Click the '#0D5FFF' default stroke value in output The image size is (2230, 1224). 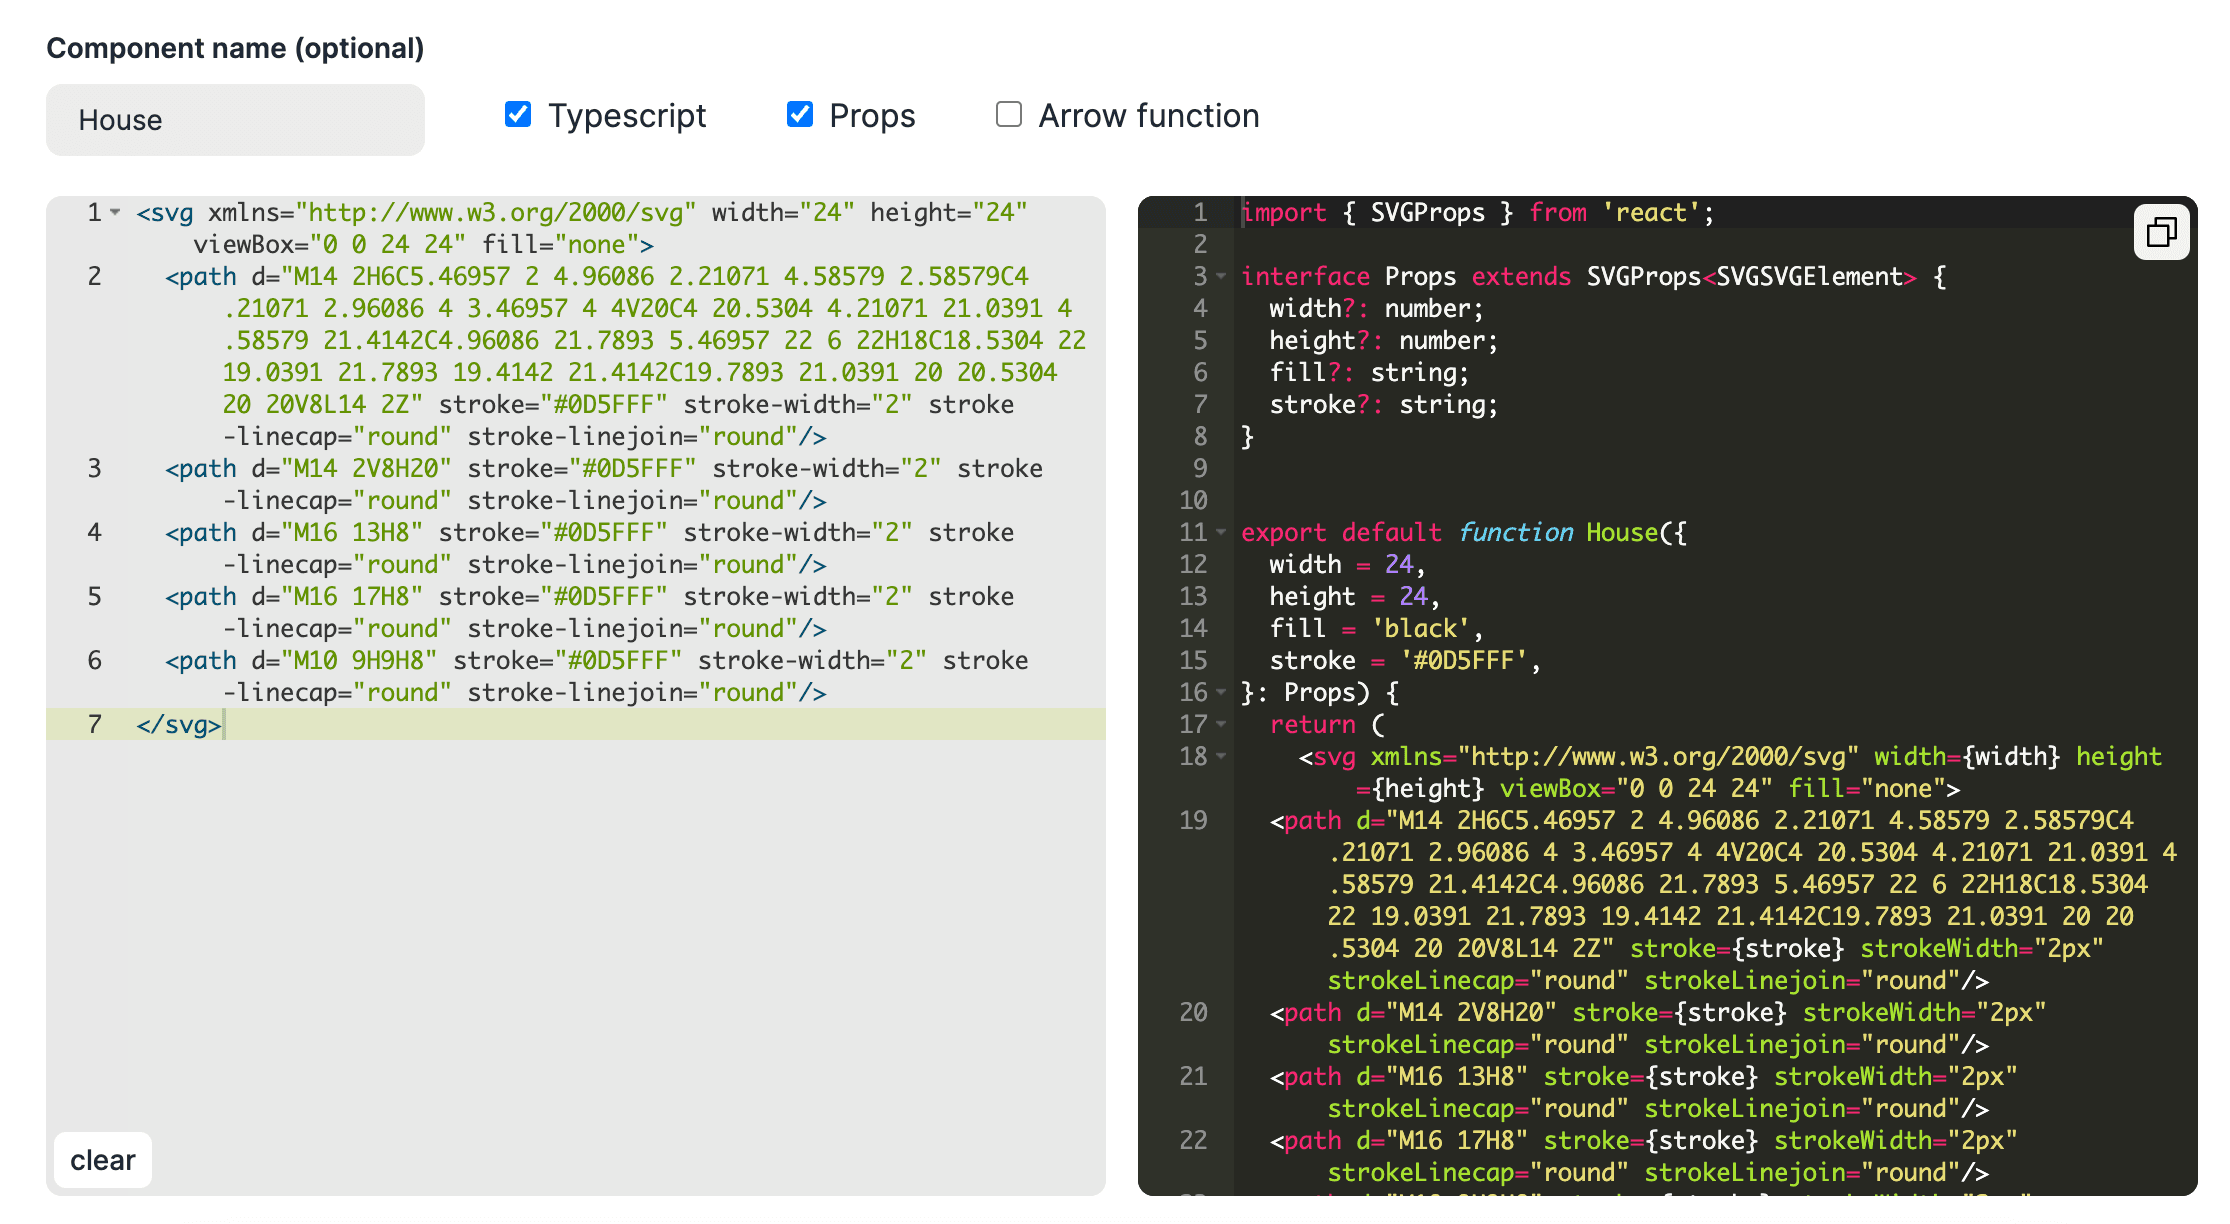pyautogui.click(x=1463, y=660)
